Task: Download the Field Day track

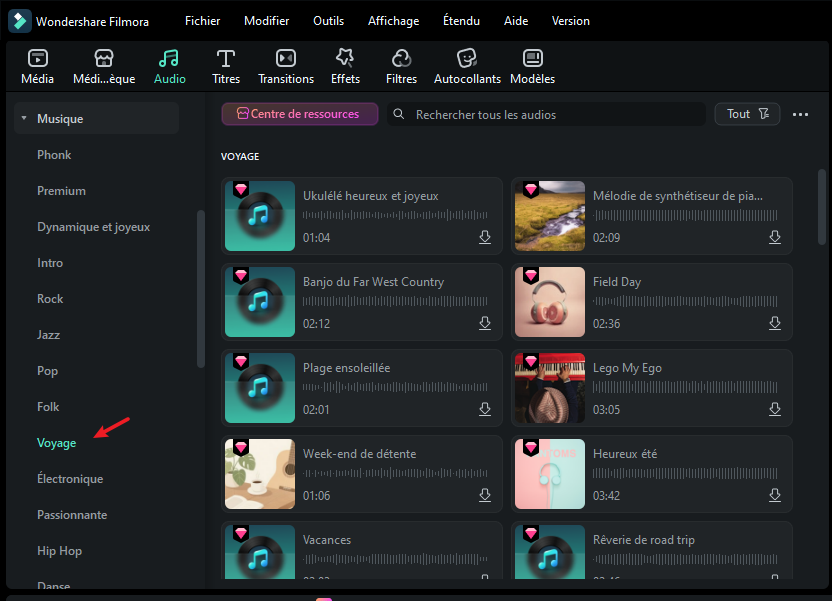Action: pyautogui.click(x=775, y=323)
